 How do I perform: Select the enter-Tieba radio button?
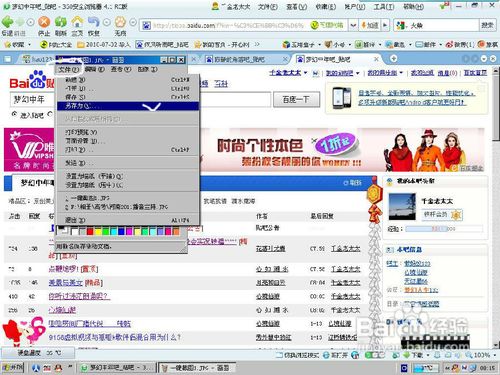[x=14, y=114]
